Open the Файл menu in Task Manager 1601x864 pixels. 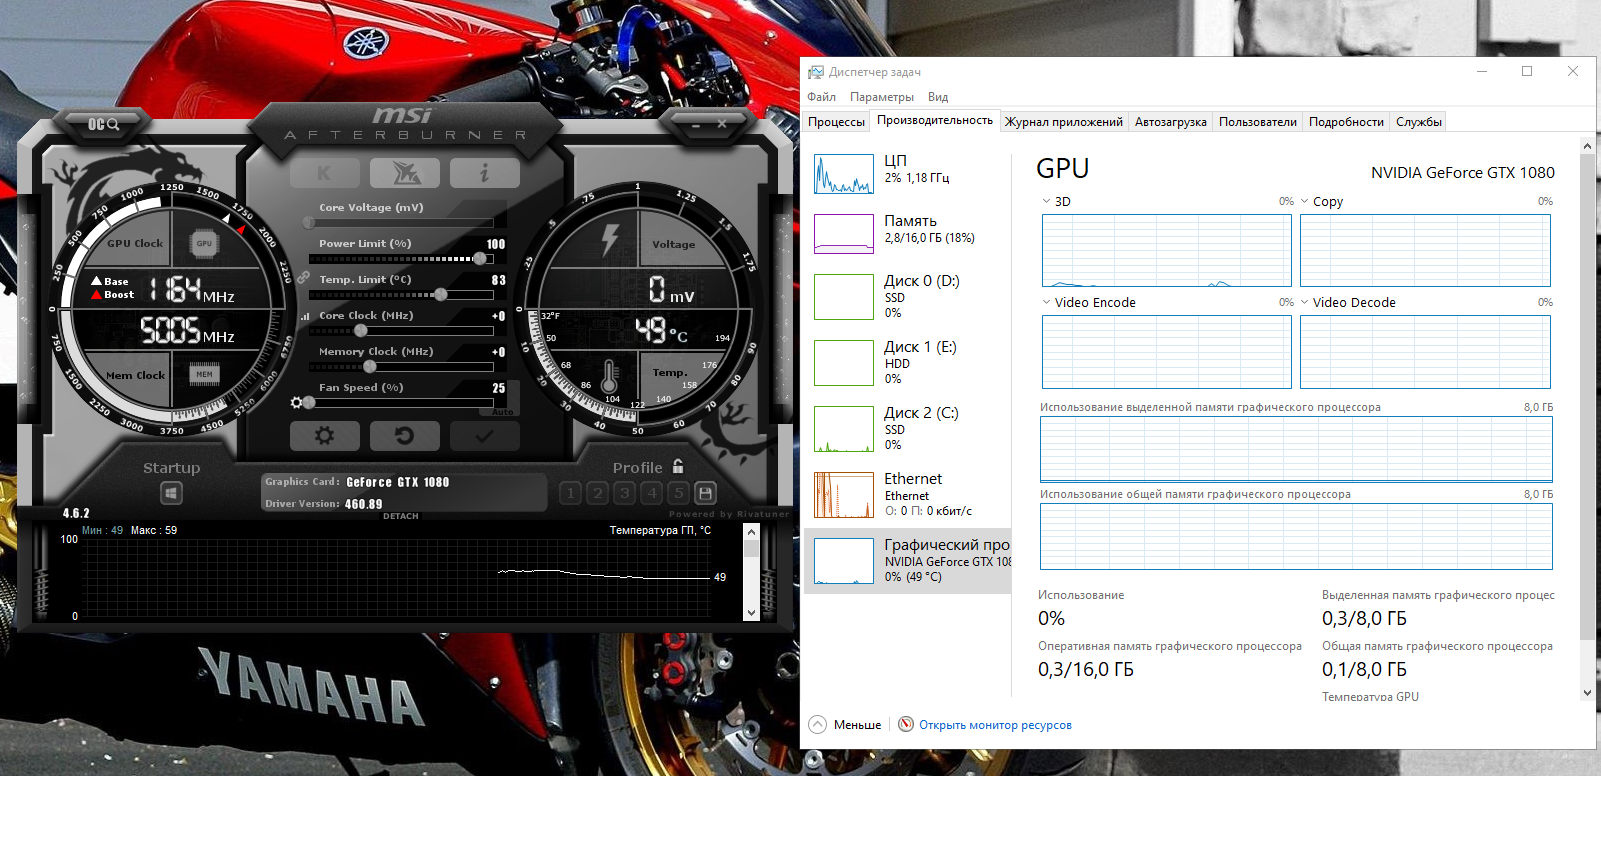click(822, 97)
